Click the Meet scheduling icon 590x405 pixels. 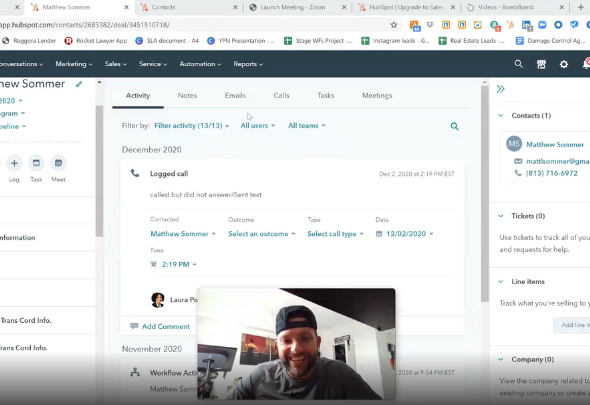(58, 163)
